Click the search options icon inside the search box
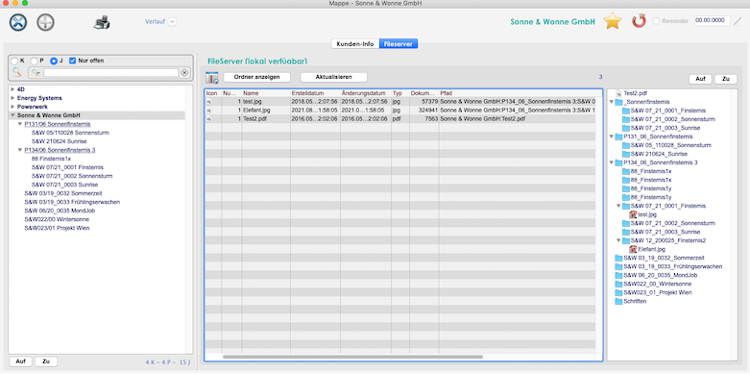Screen dimensions: 750x375 [x=36, y=73]
